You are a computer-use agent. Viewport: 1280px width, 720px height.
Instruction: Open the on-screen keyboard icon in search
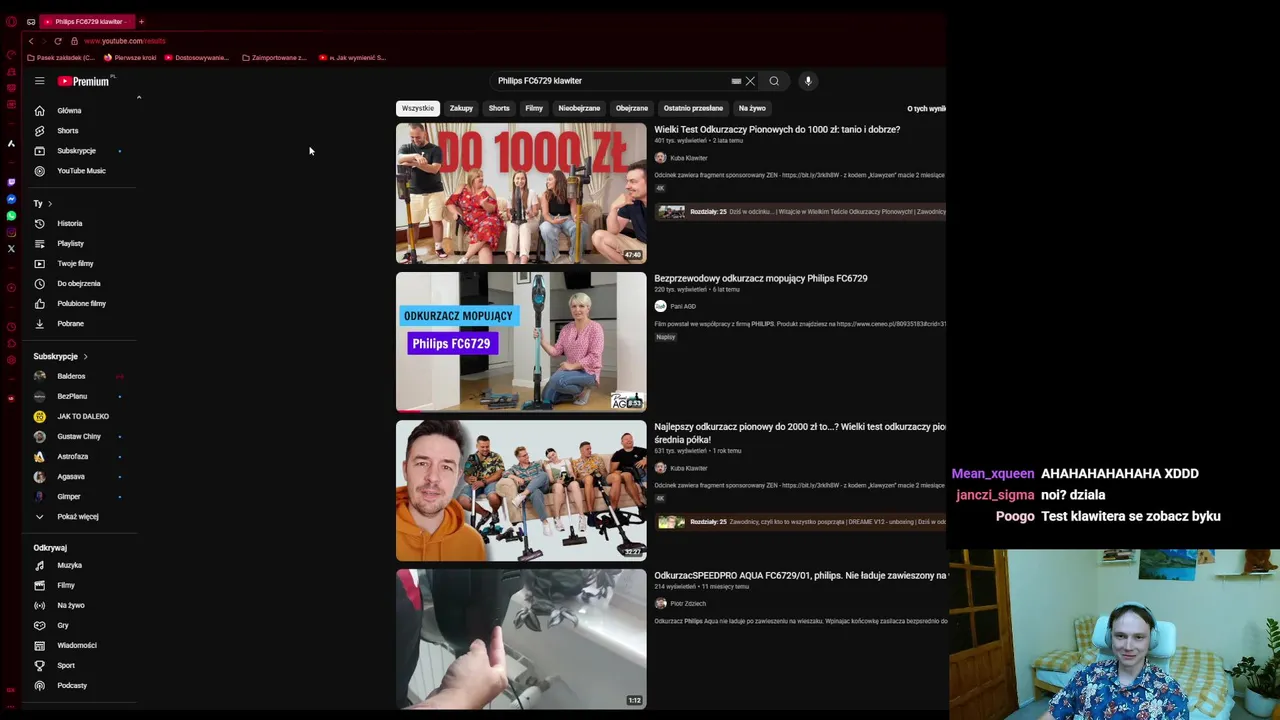pos(736,81)
